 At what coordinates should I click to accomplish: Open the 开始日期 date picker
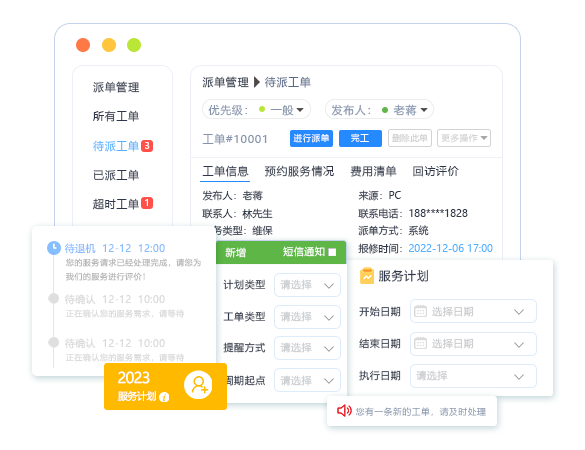473,311
